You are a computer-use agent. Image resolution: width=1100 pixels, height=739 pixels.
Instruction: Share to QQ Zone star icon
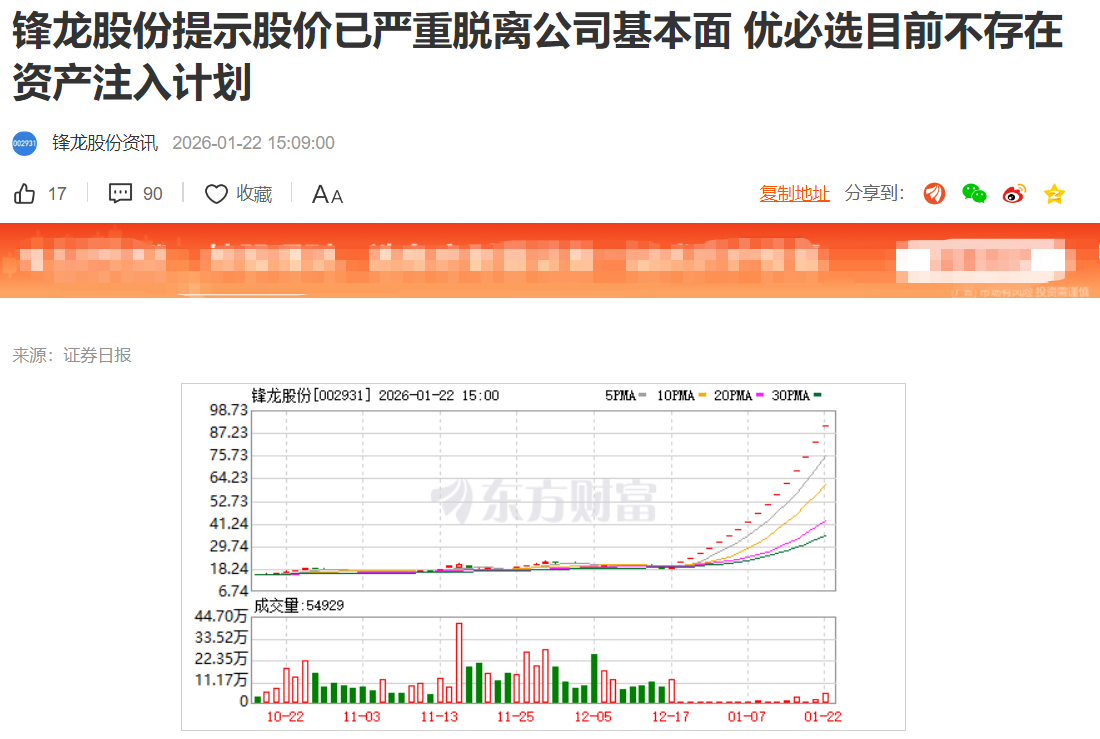1054,194
